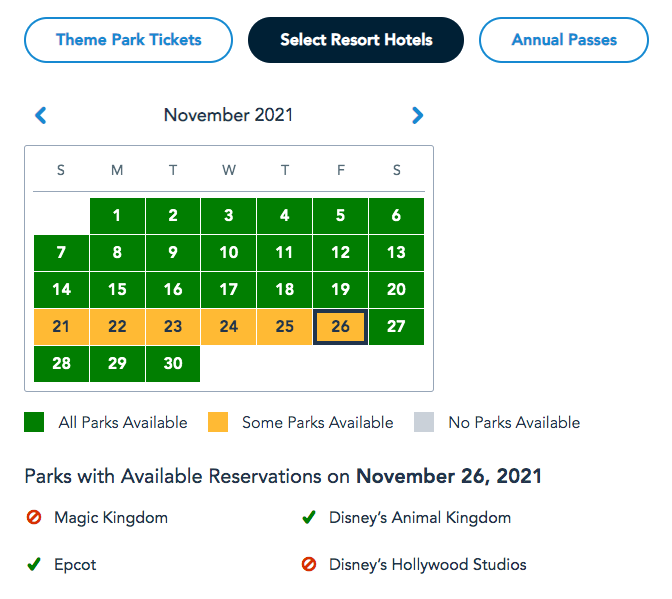The width and height of the screenshot is (672, 599).
Task: Select November 24 date cell
Action: pyautogui.click(x=229, y=327)
